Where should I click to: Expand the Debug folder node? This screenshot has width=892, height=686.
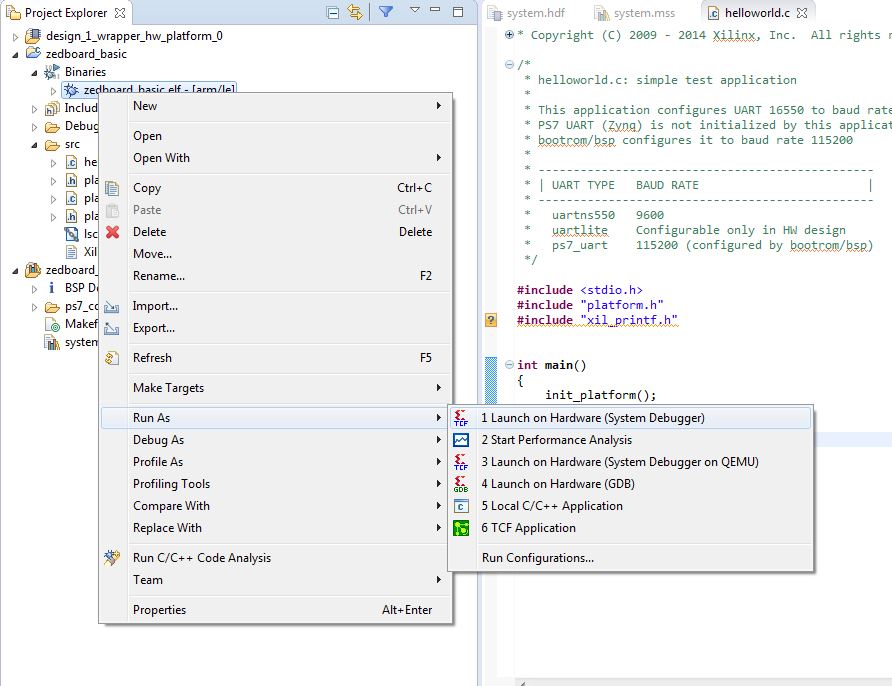pos(34,127)
